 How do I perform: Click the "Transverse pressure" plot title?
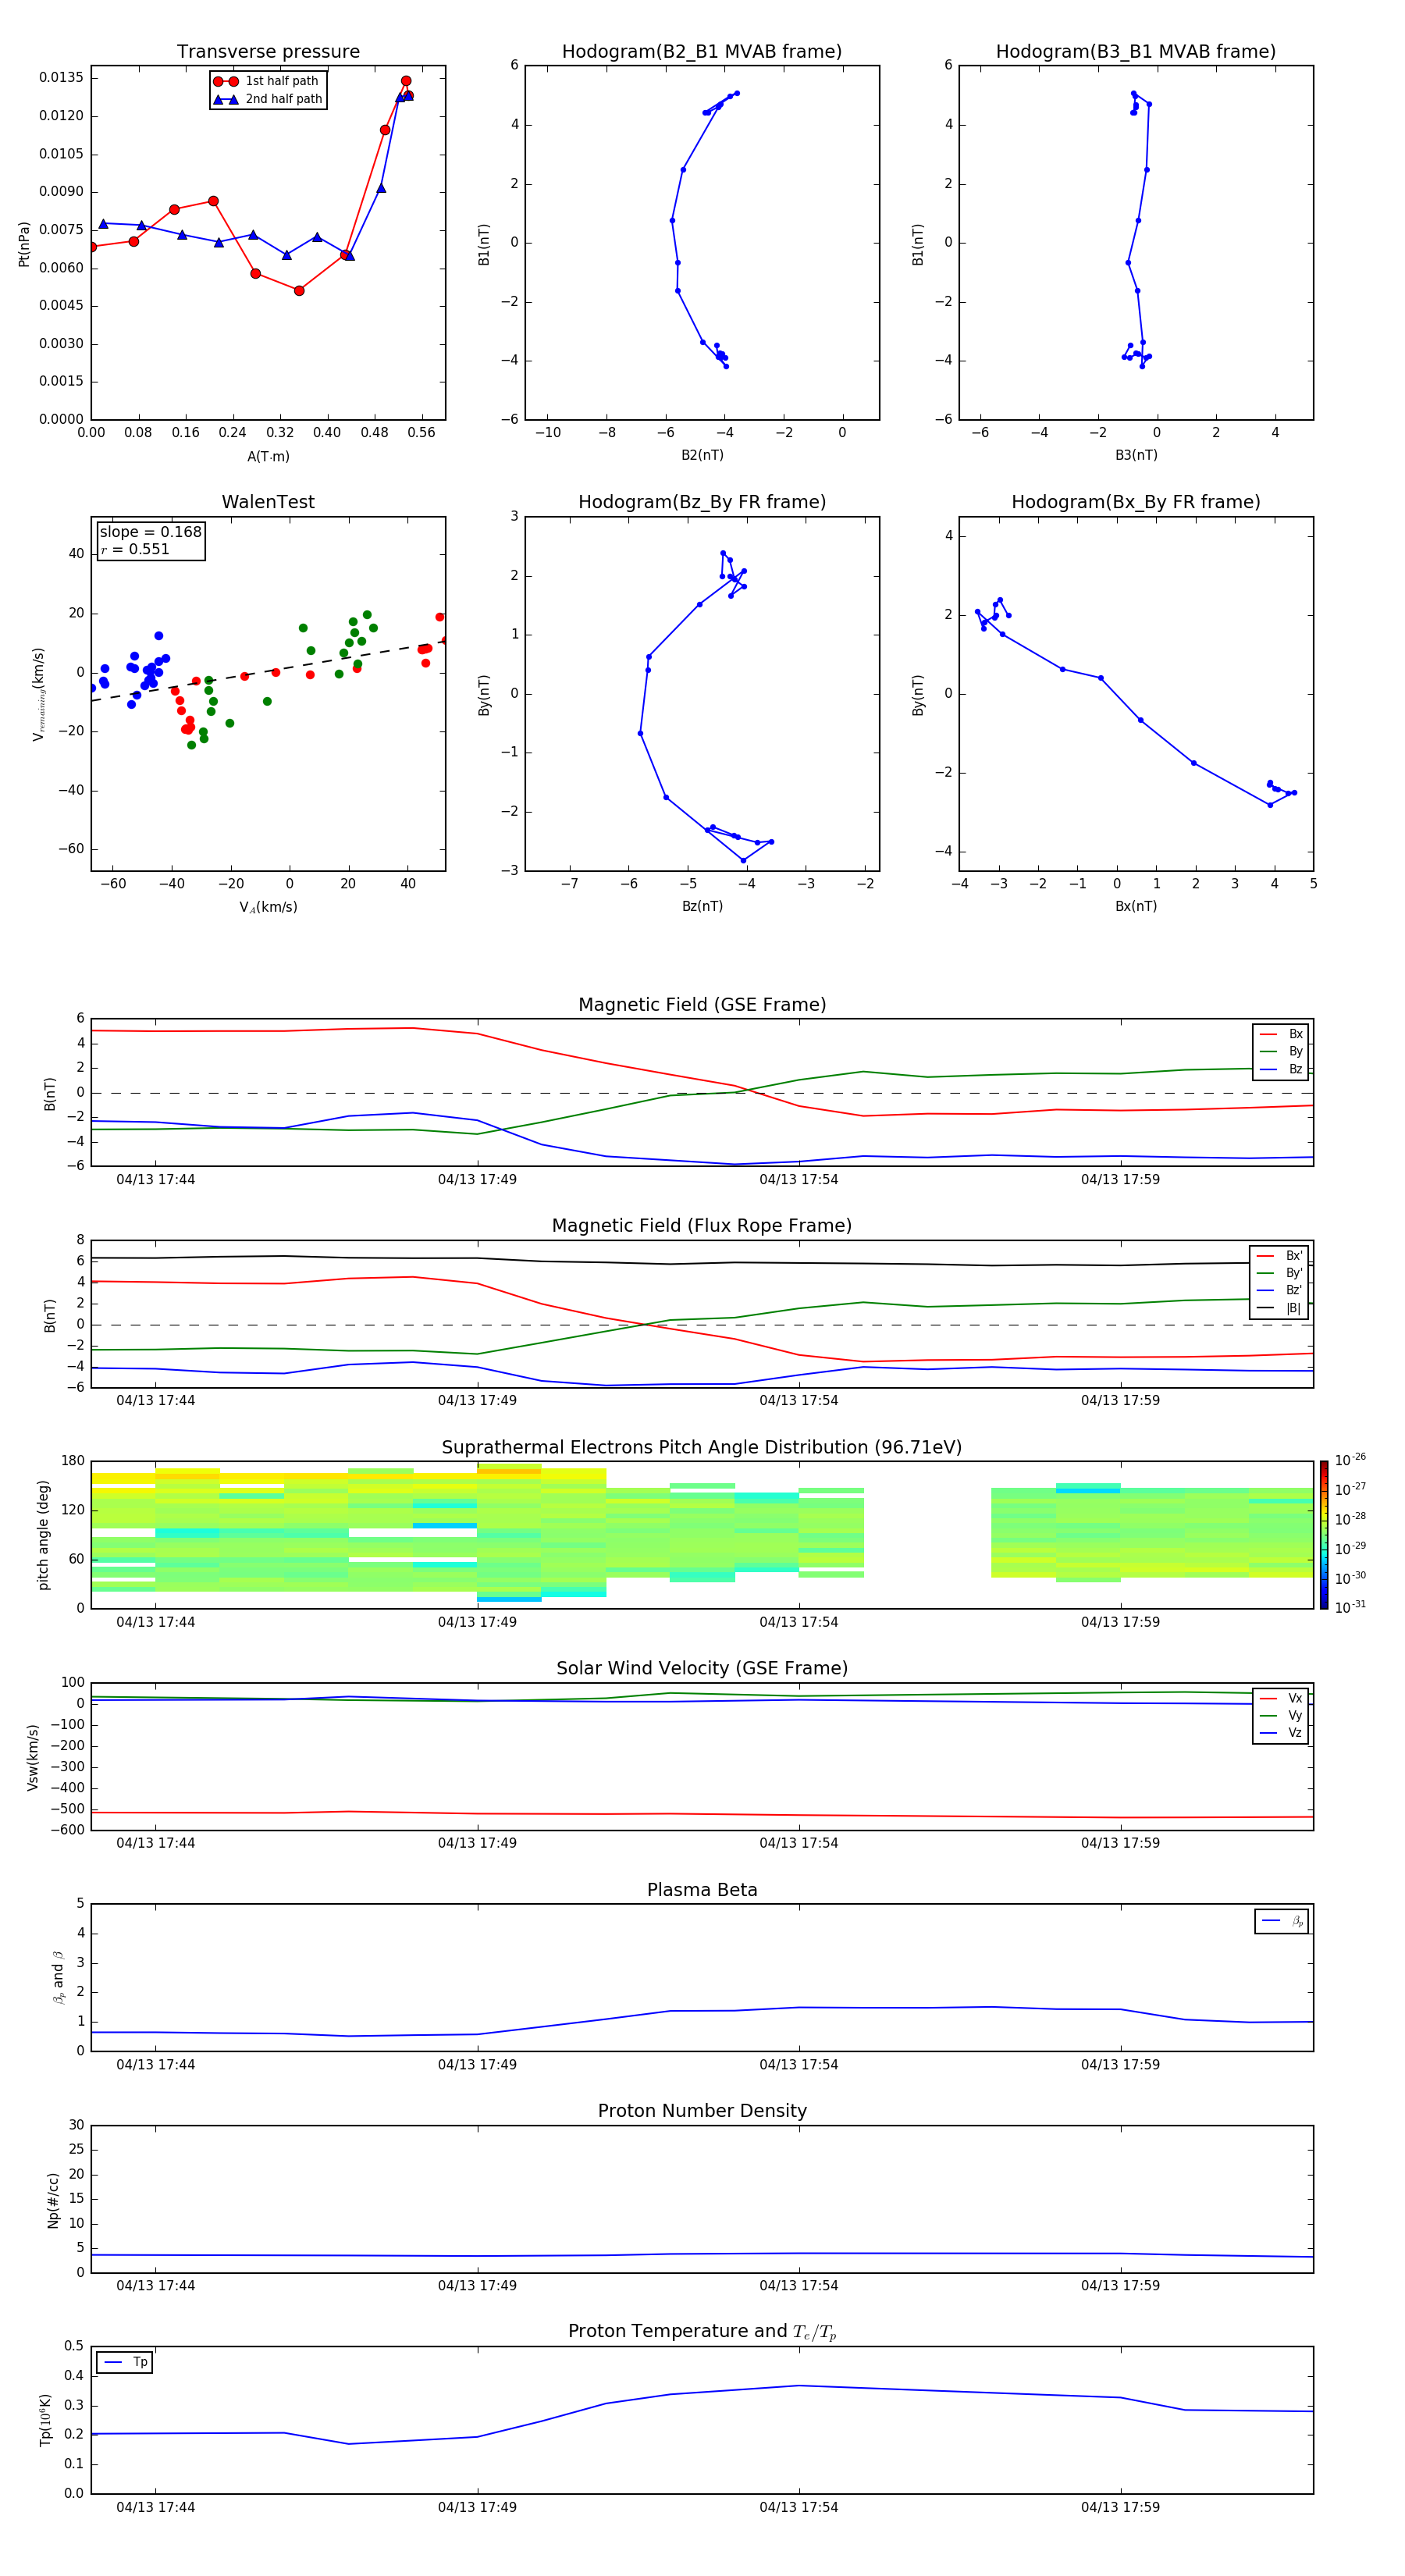pyautogui.click(x=268, y=51)
